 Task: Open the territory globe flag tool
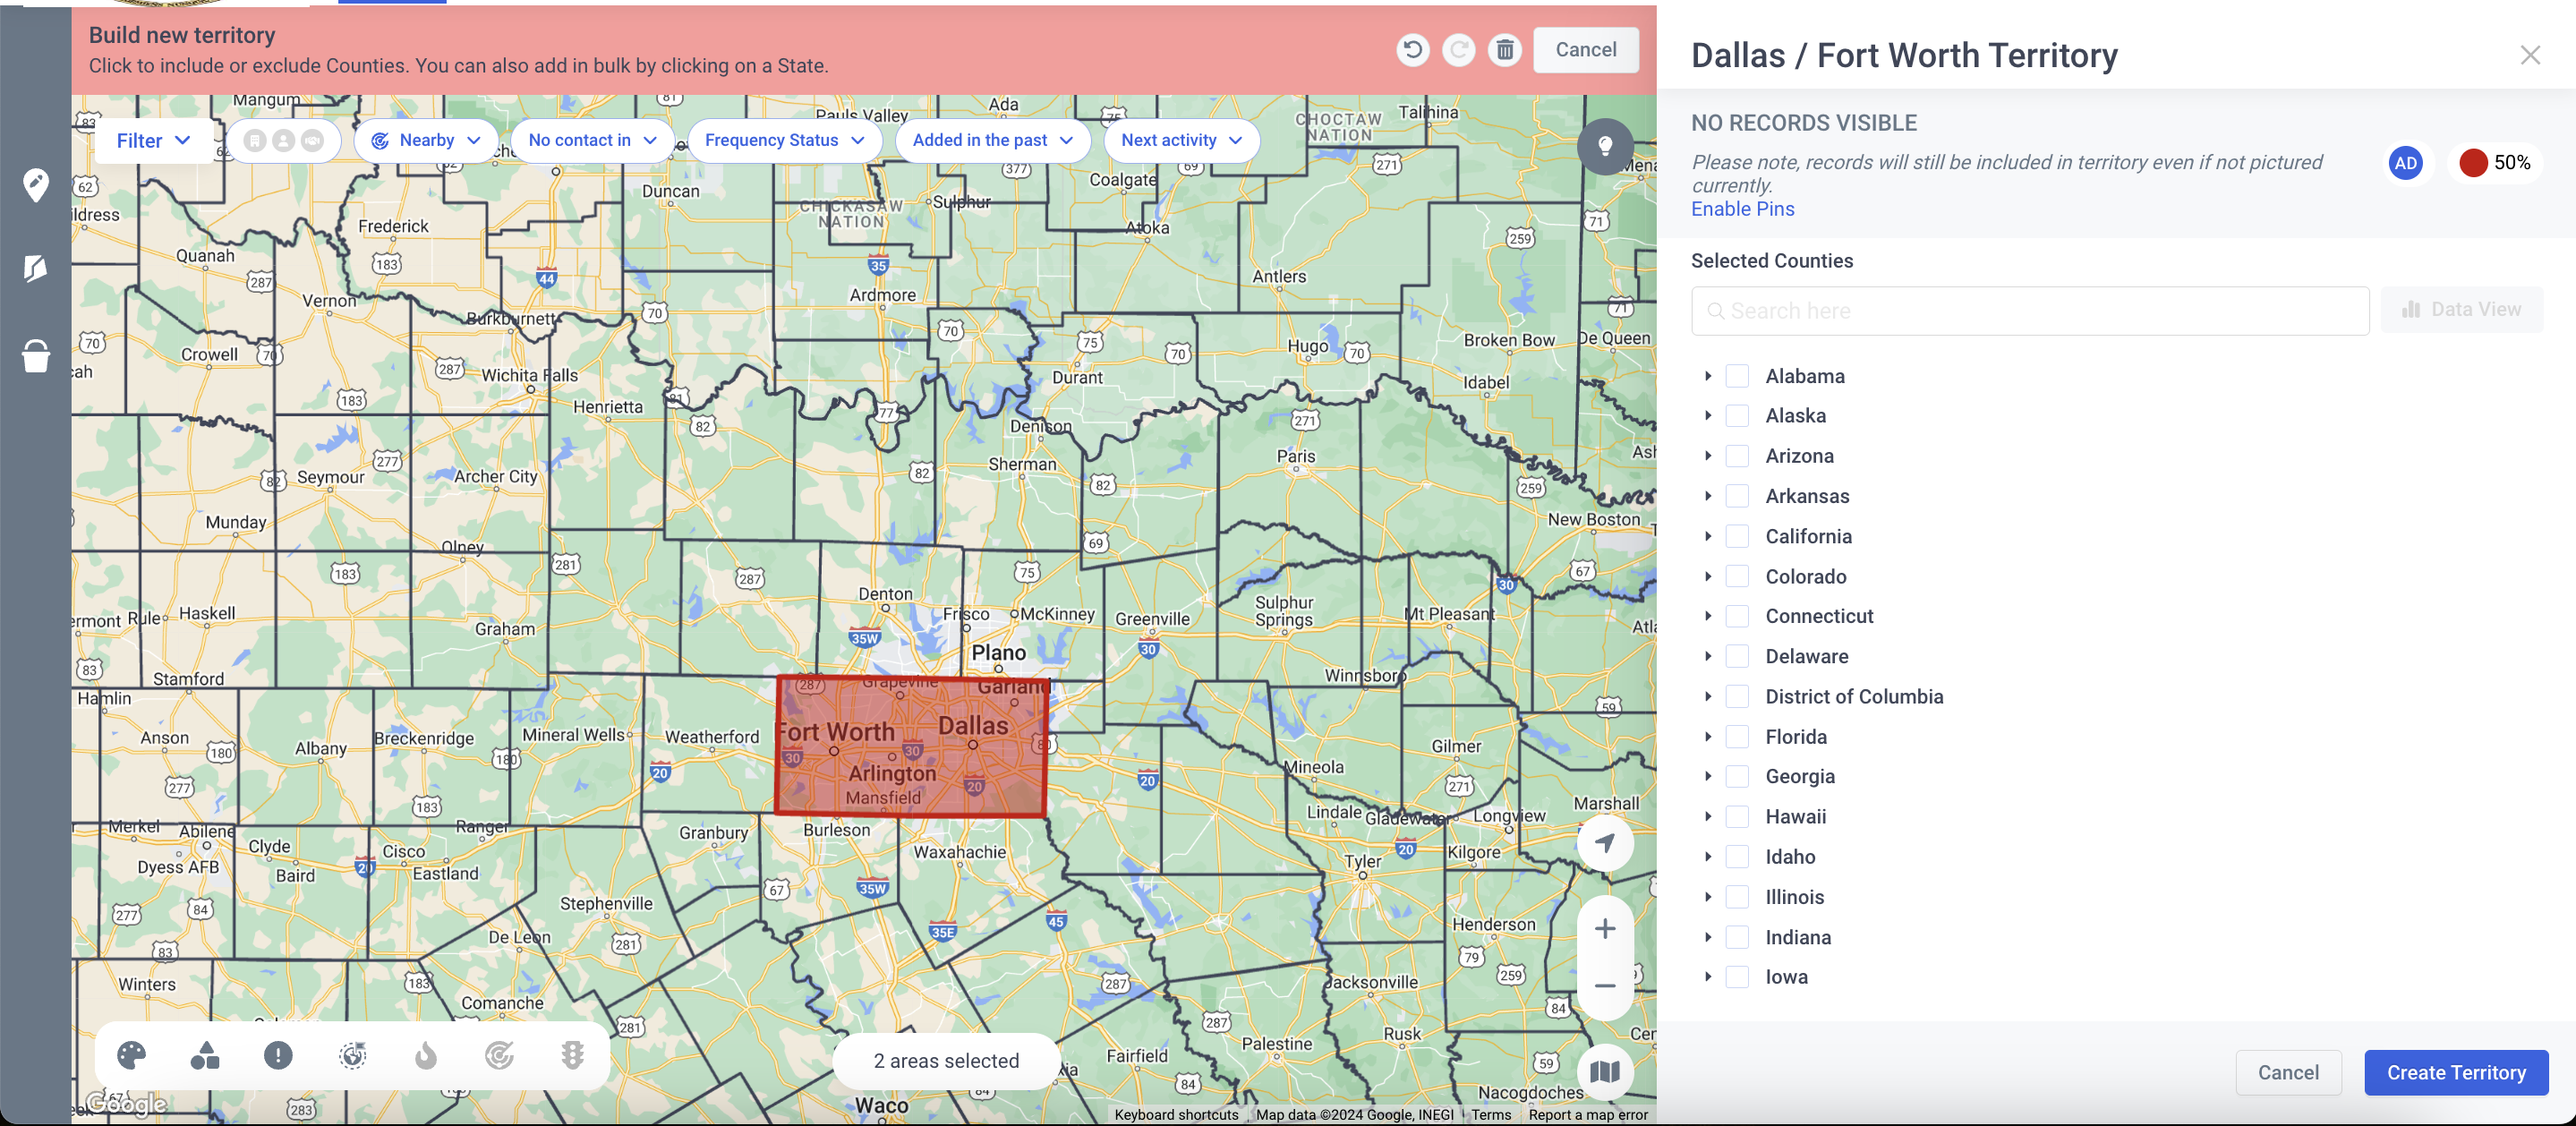point(352,1056)
